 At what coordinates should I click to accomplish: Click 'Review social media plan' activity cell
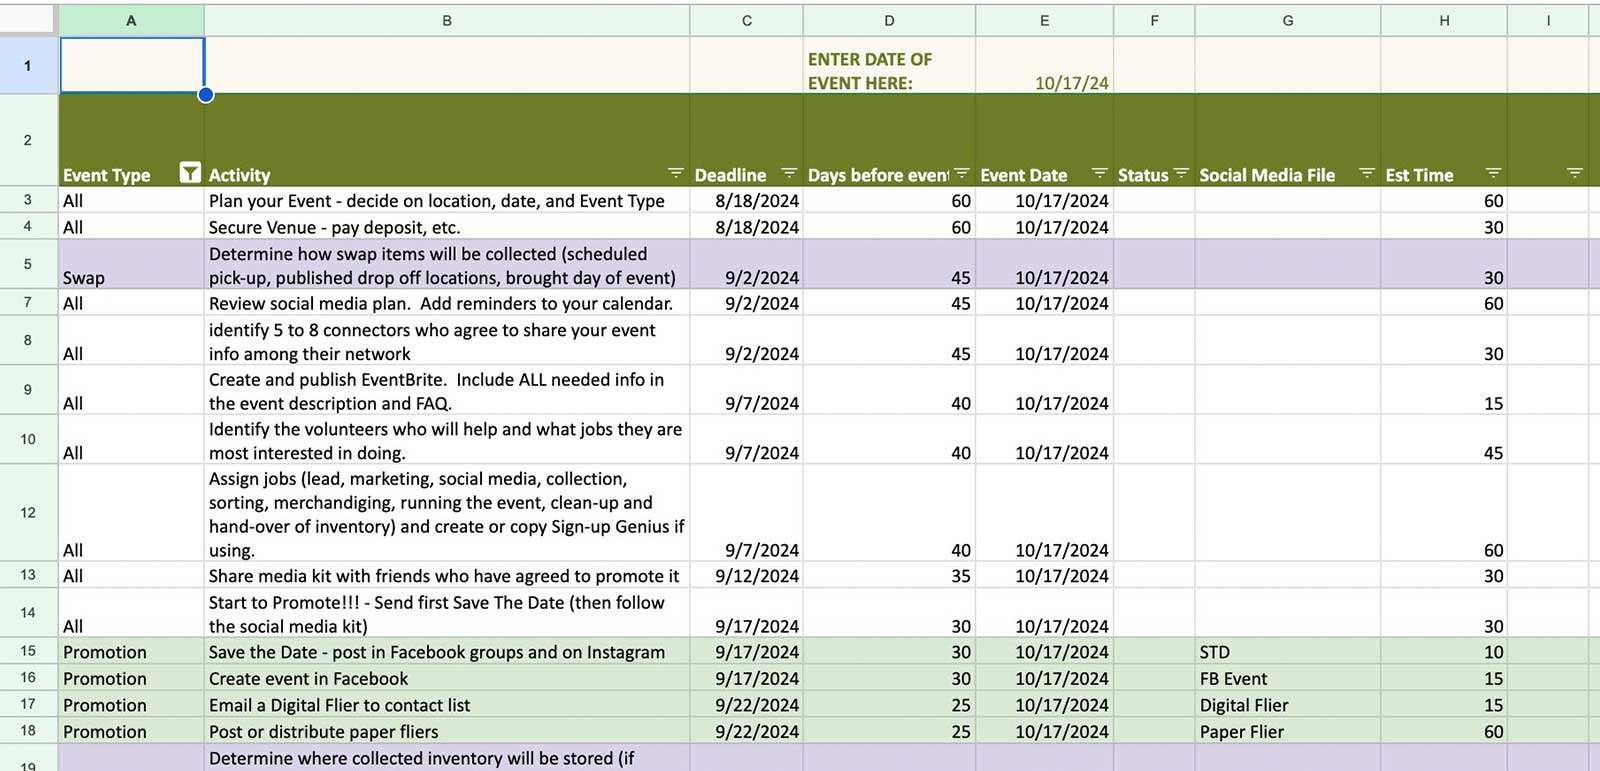click(x=447, y=303)
